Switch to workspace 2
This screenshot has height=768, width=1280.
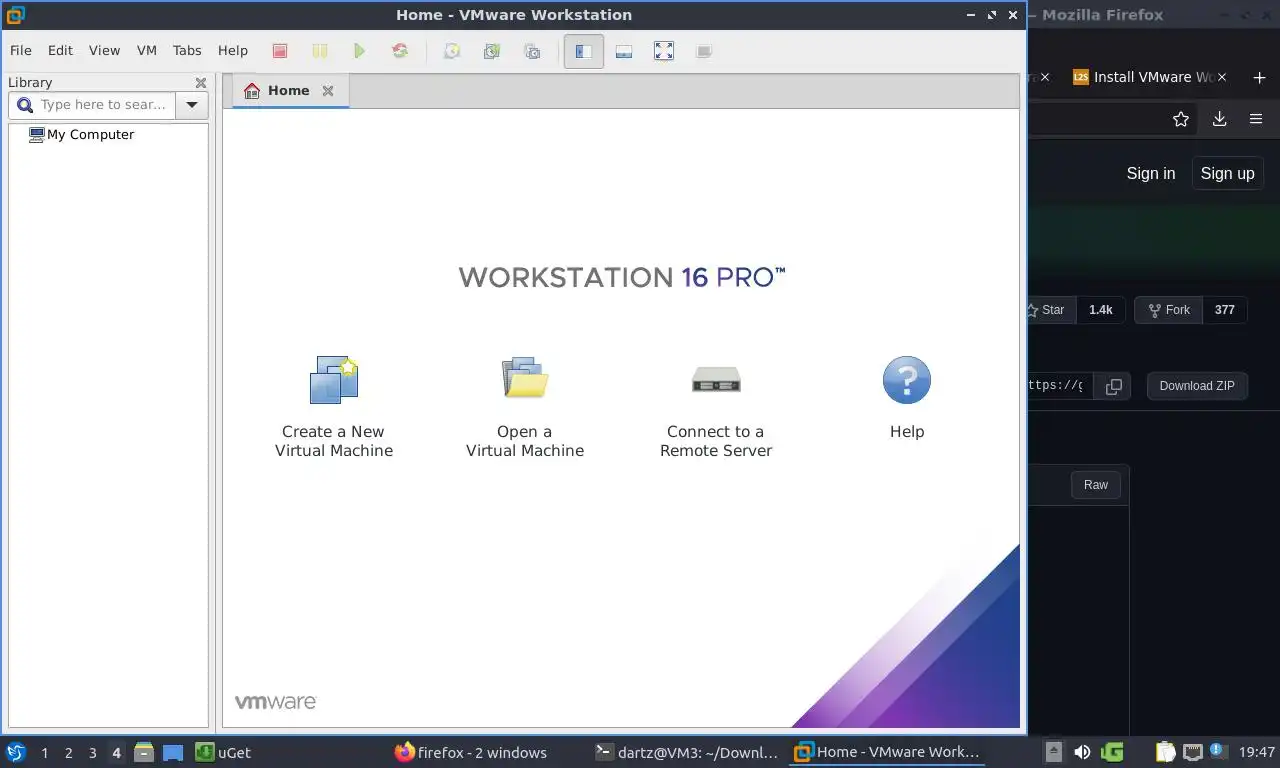coord(68,753)
